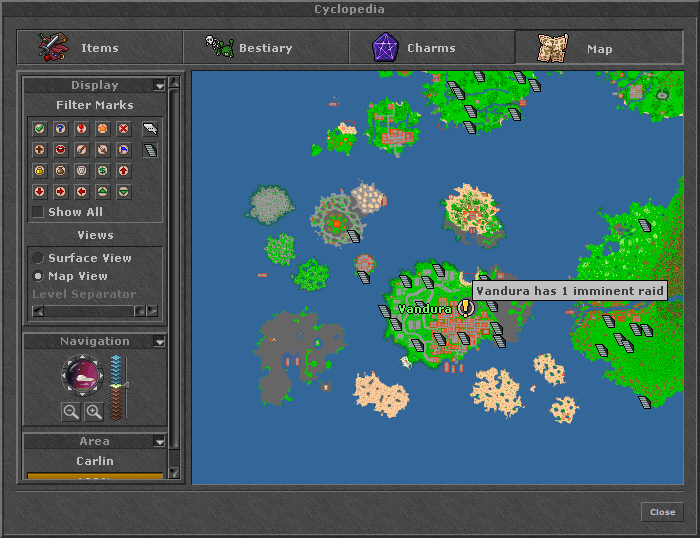Select the Surface View radio button
Viewport: 700px width, 538px height.
coord(38,258)
